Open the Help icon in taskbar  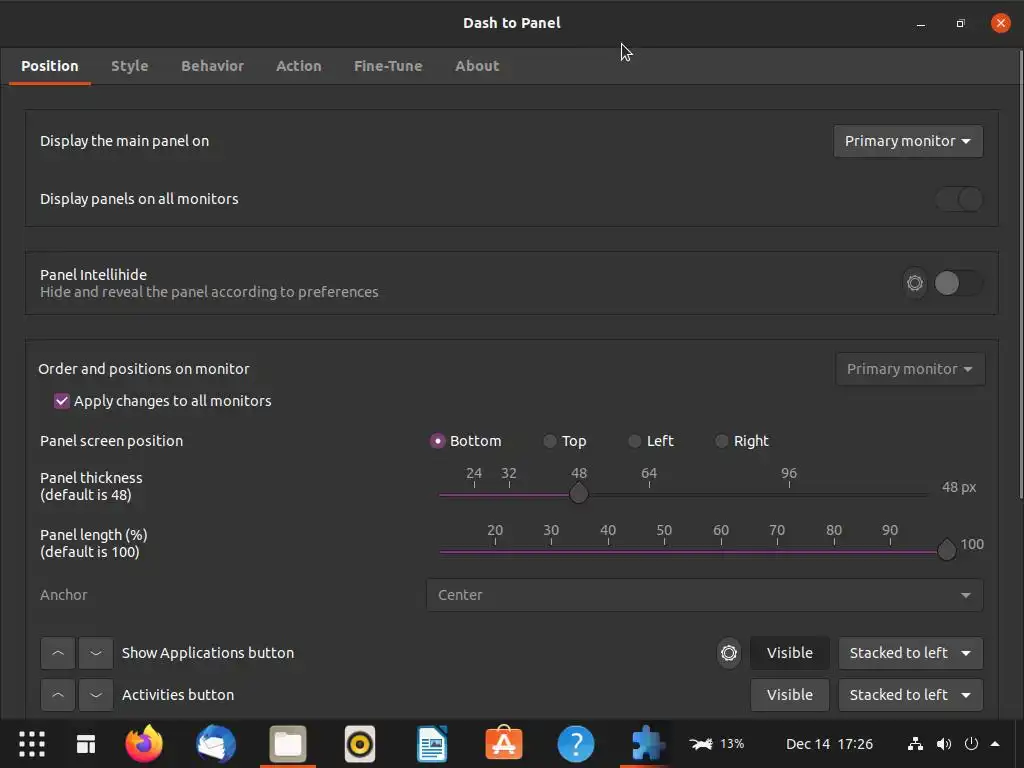tap(576, 744)
